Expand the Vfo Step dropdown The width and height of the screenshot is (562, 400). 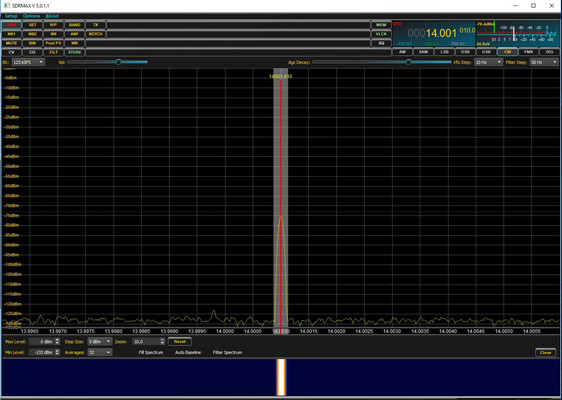(488, 62)
